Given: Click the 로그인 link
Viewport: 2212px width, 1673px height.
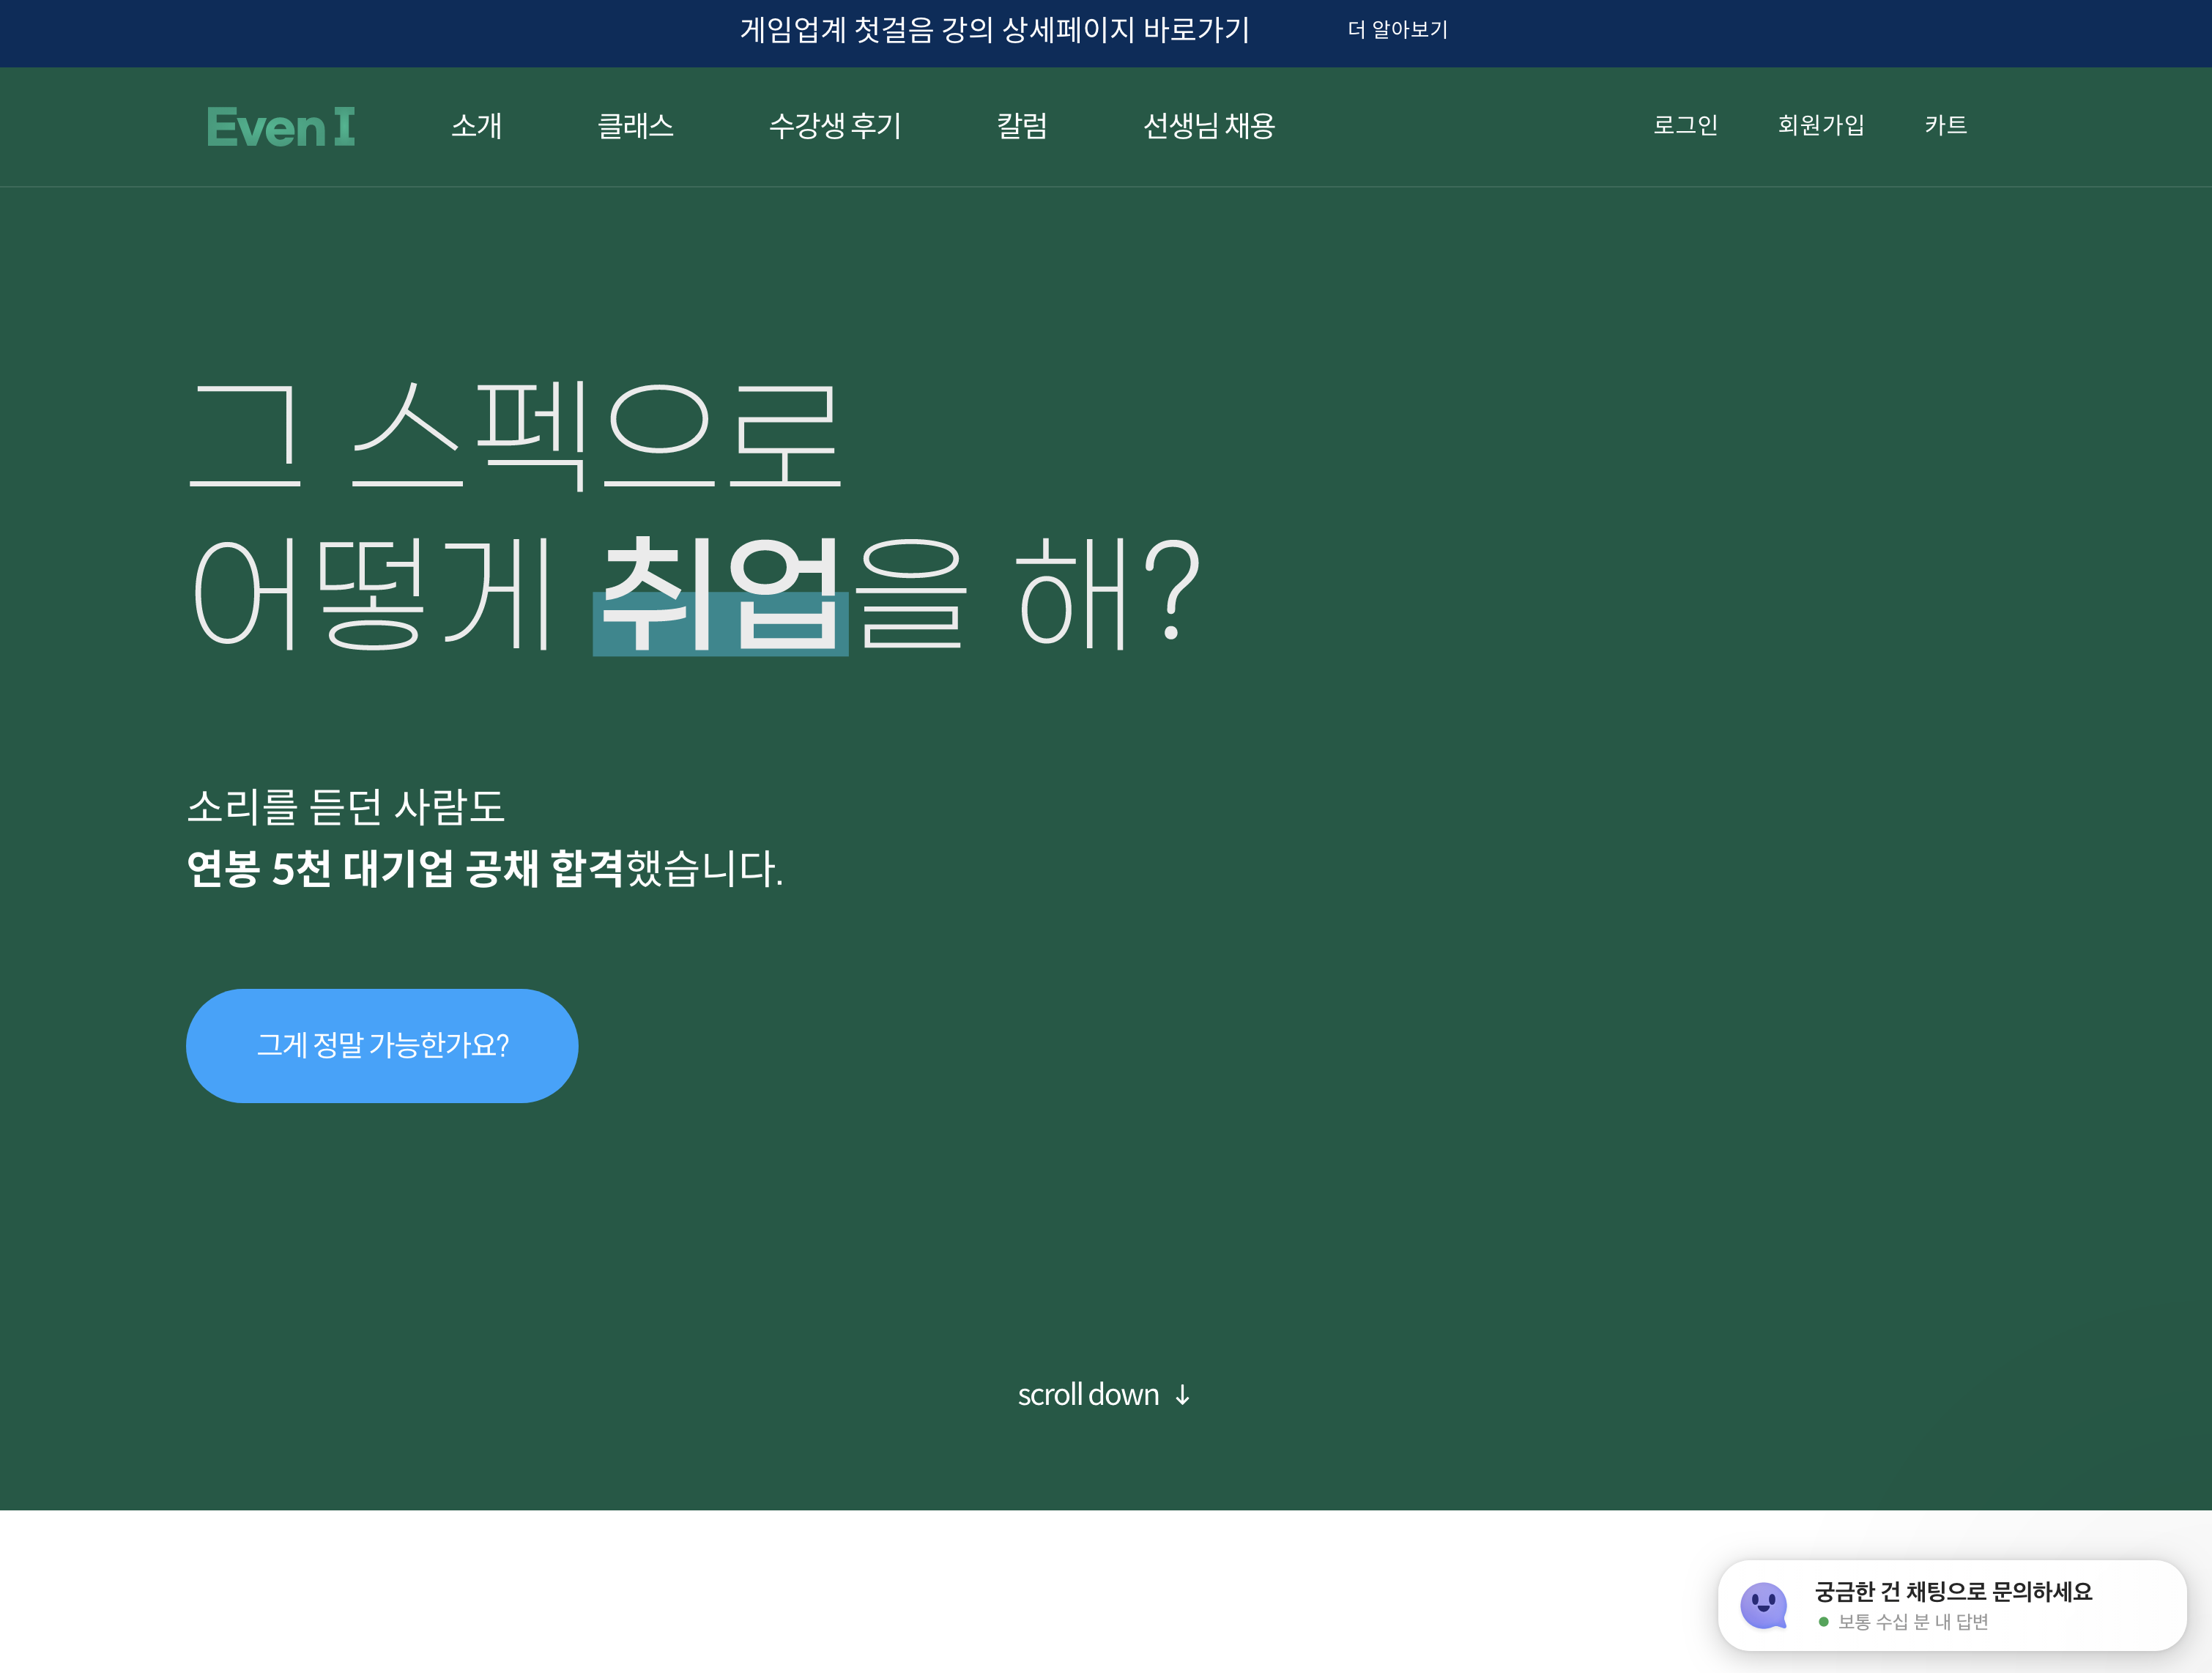Looking at the screenshot, I should pos(1685,125).
